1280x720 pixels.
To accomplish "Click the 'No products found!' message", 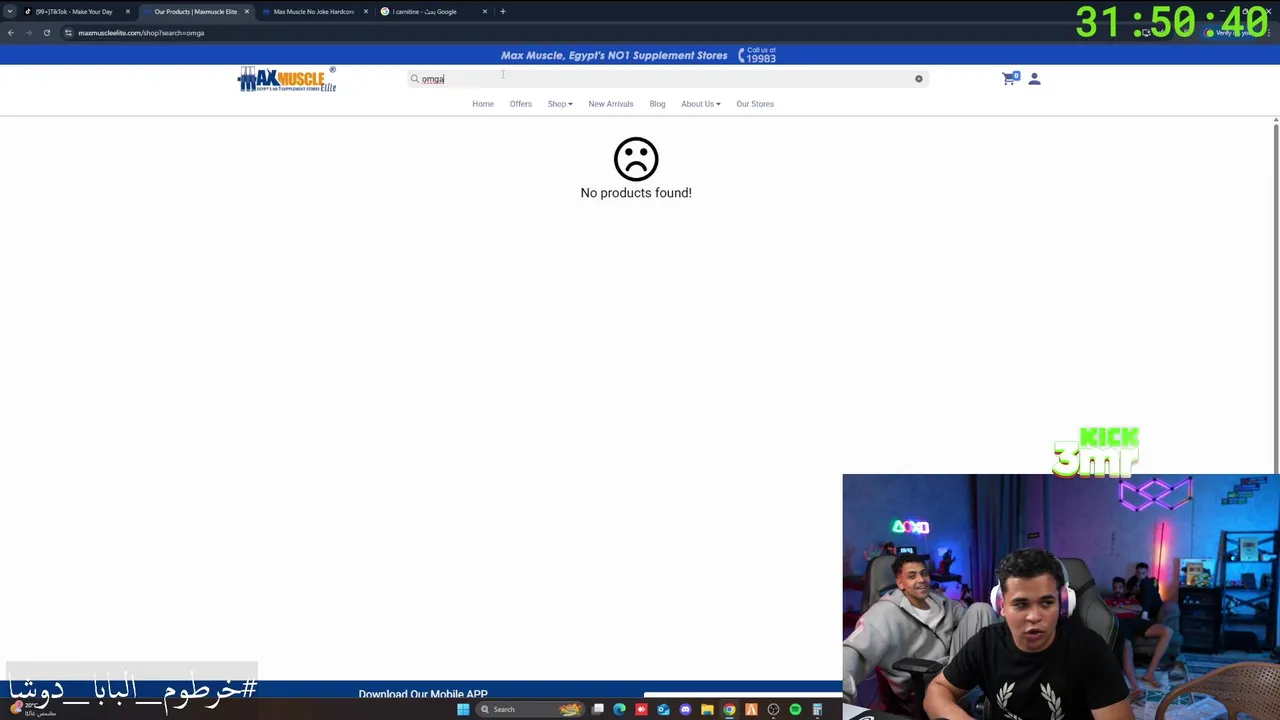I will (x=636, y=193).
